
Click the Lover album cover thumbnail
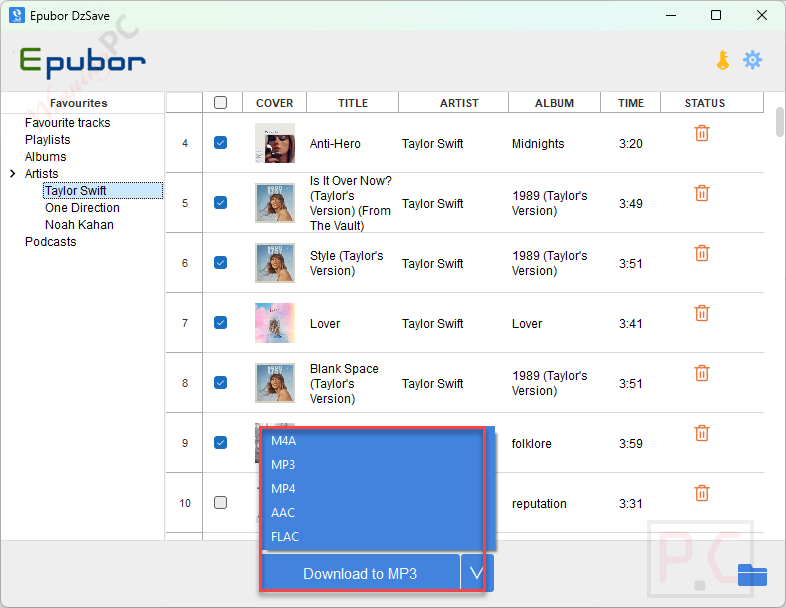click(x=275, y=323)
